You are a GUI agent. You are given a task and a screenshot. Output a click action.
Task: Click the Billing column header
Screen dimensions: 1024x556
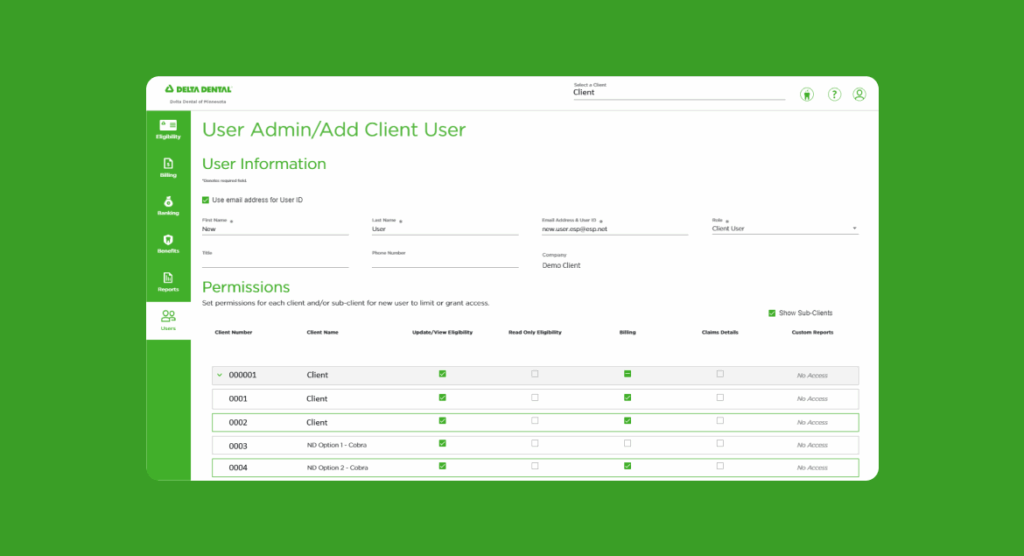point(628,333)
